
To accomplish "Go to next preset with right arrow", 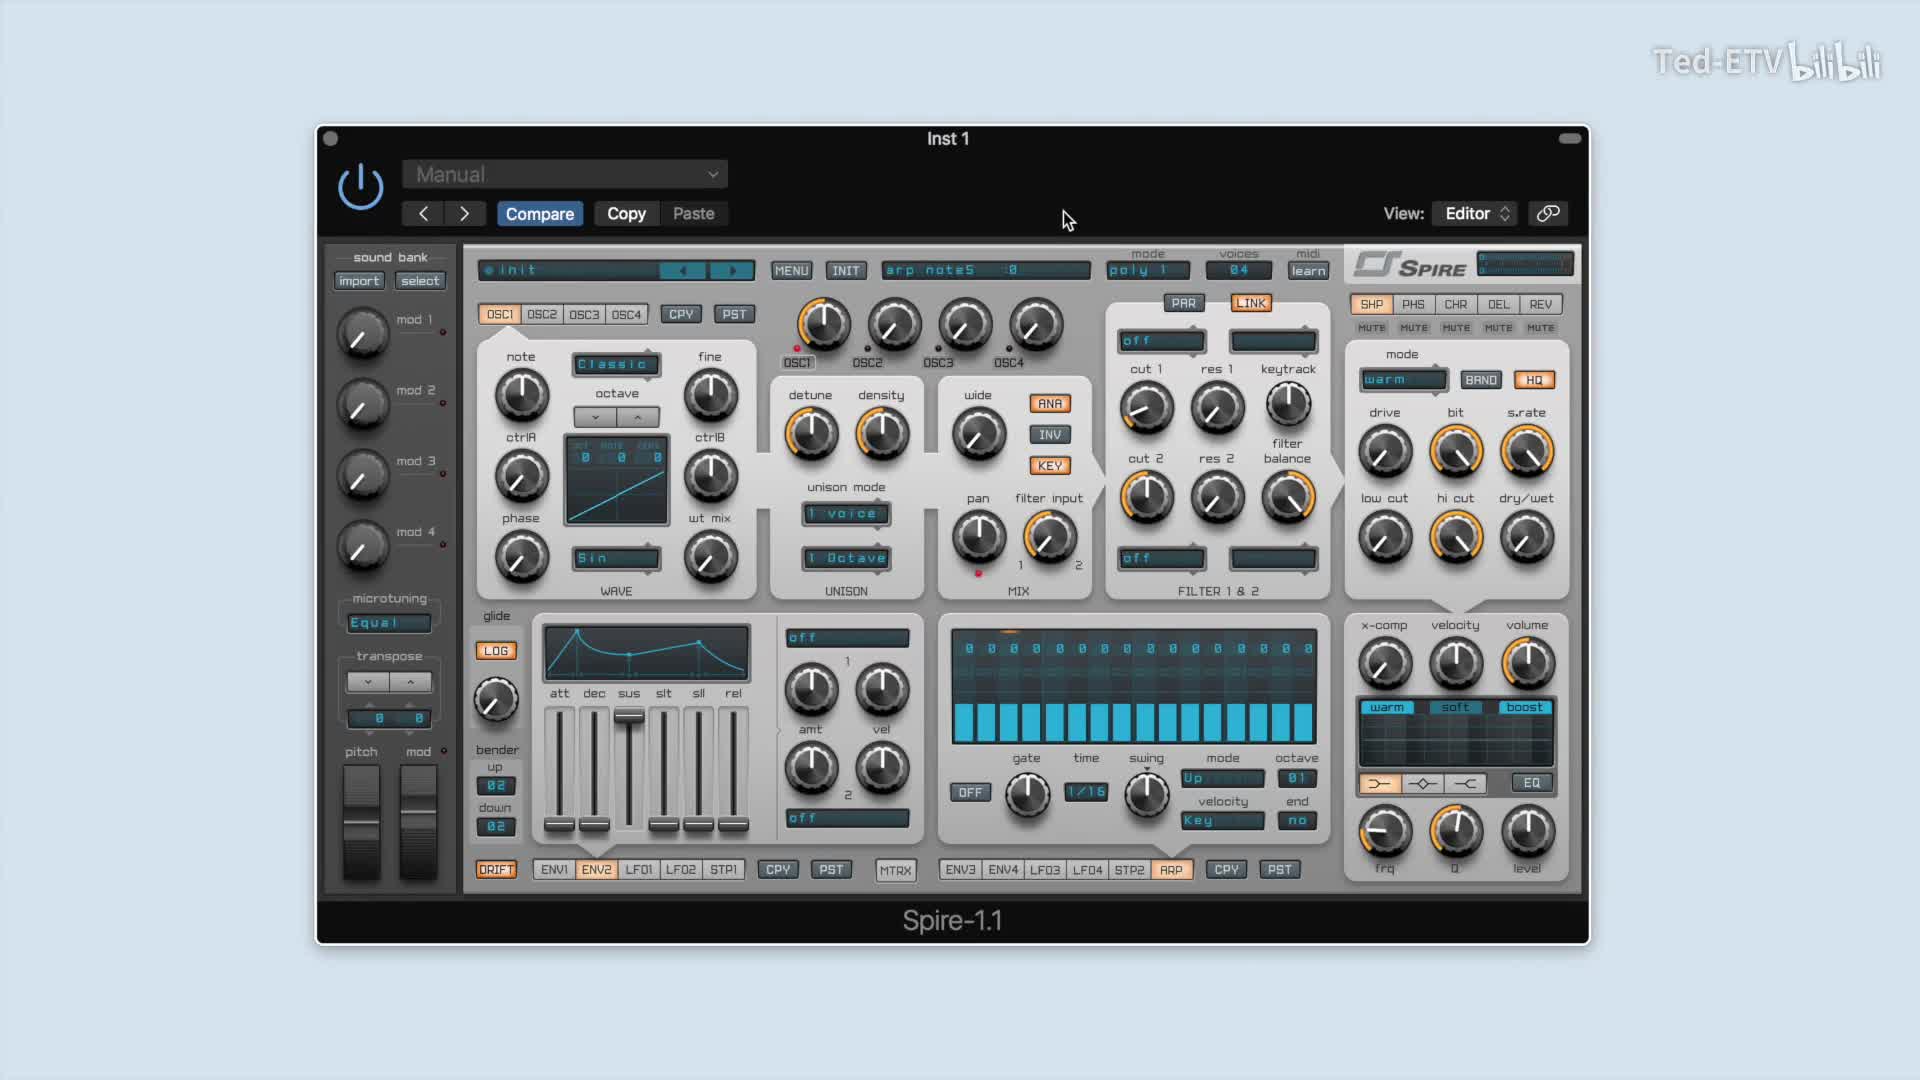I will point(464,213).
